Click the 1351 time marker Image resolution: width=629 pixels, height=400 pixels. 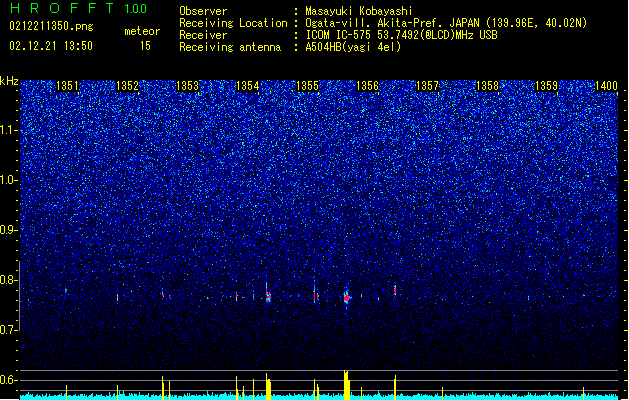pyautogui.click(x=67, y=86)
